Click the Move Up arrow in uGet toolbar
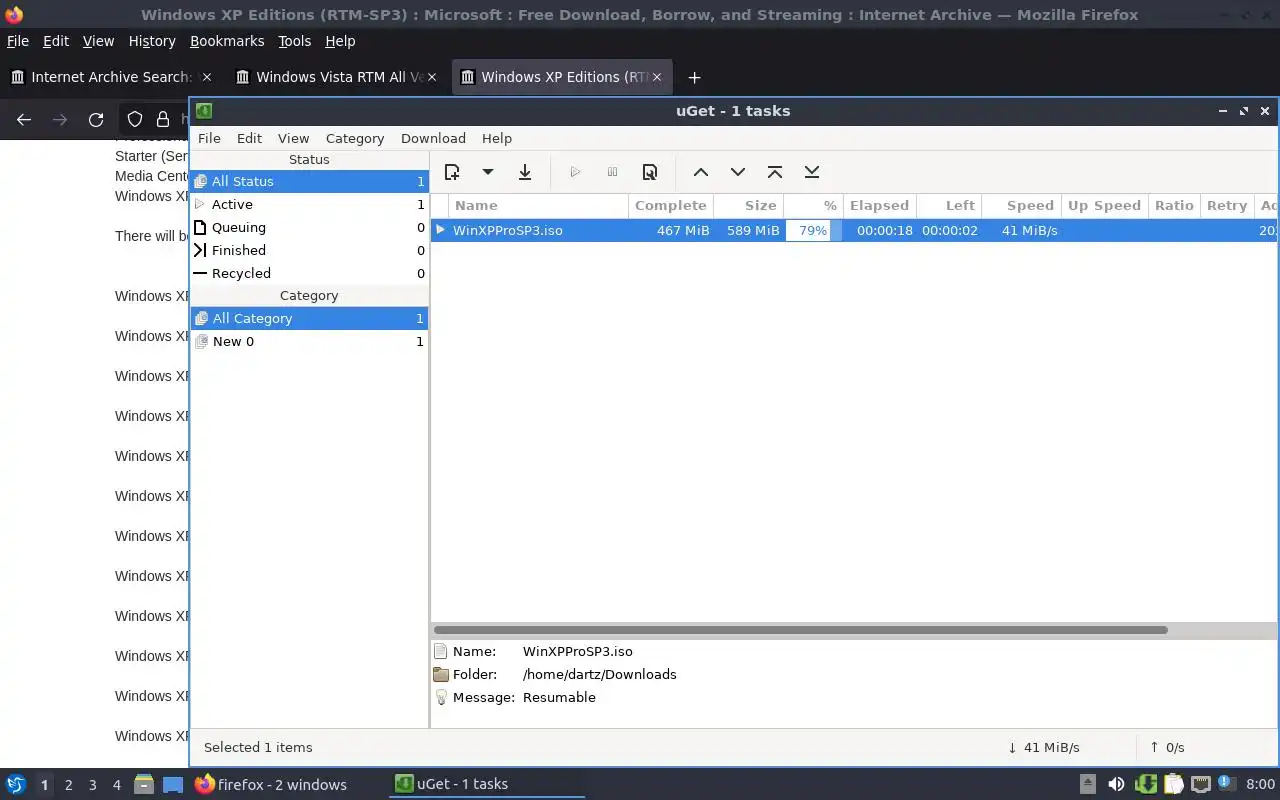The height and width of the screenshot is (800, 1280). click(701, 172)
